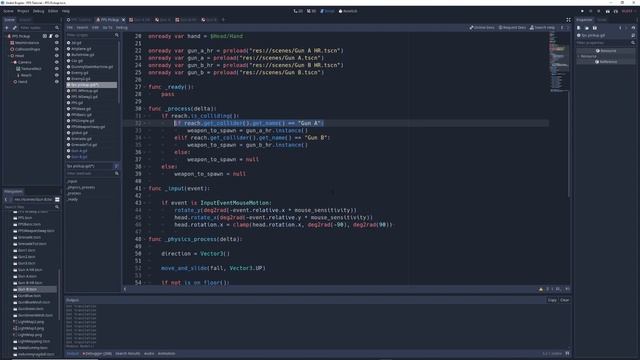This screenshot has width=640, height=360.
Task: Add a new node with the plus icon
Action: (x=7, y=28)
